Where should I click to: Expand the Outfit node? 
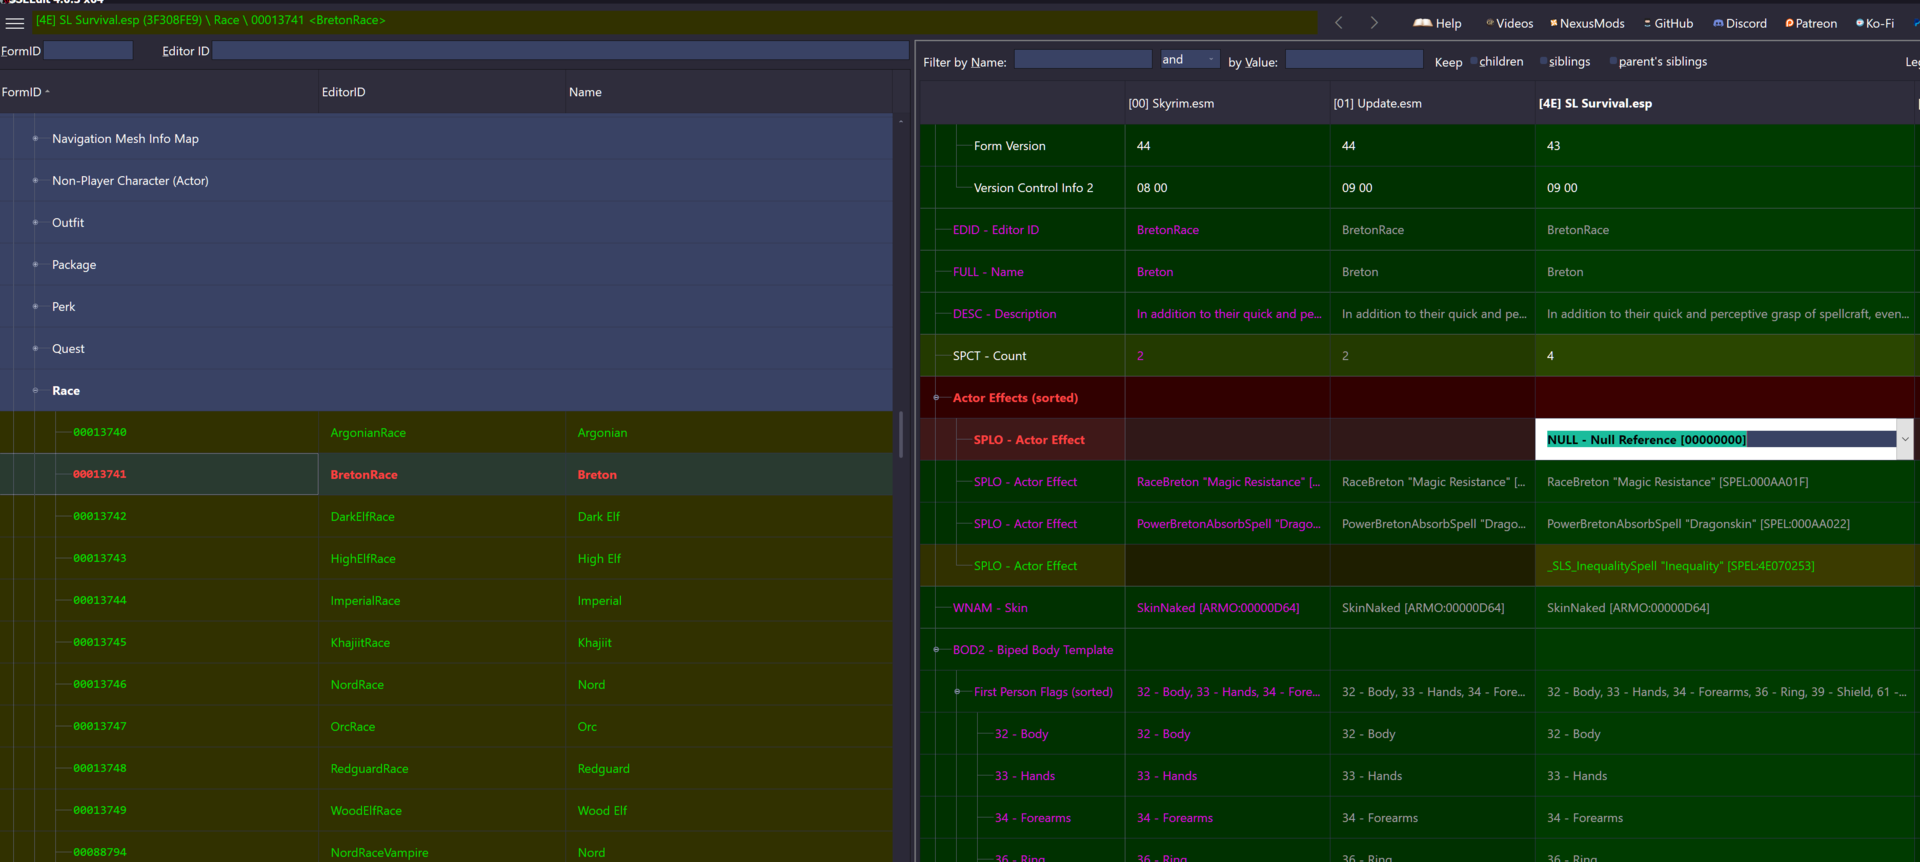pos(35,223)
